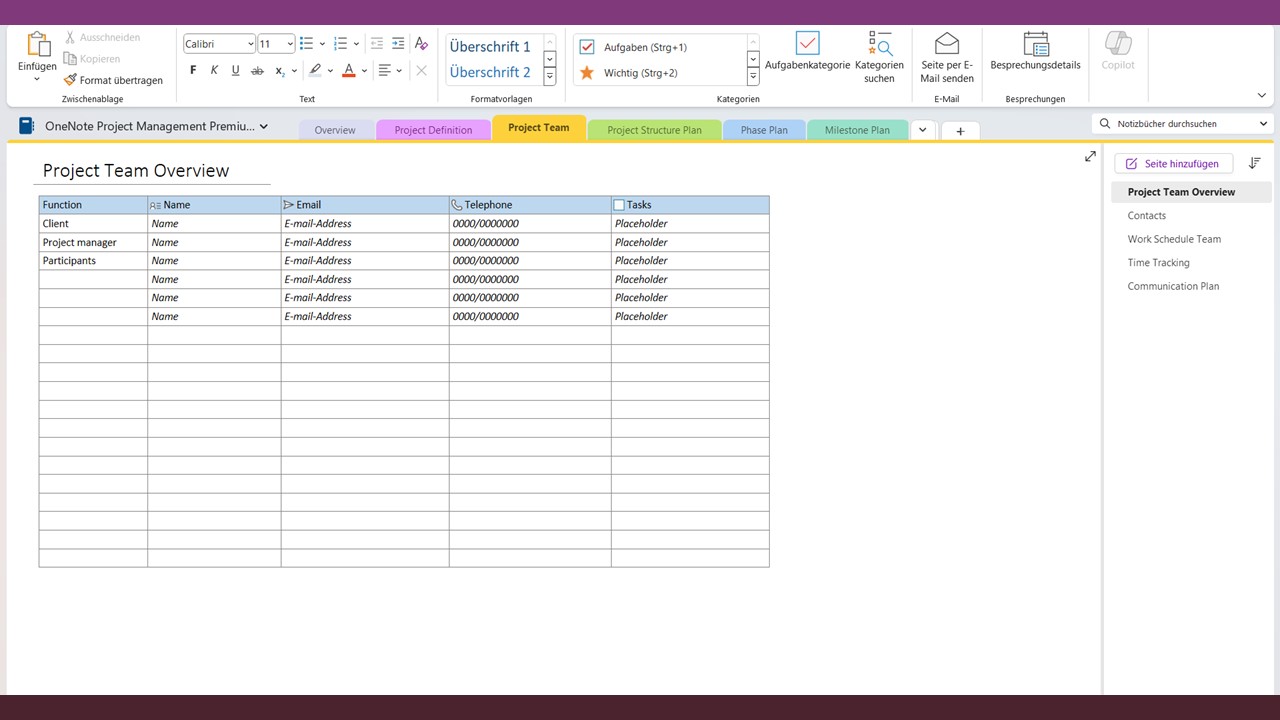Open the Calibri font dropdown
1280x720 pixels.
pos(250,44)
